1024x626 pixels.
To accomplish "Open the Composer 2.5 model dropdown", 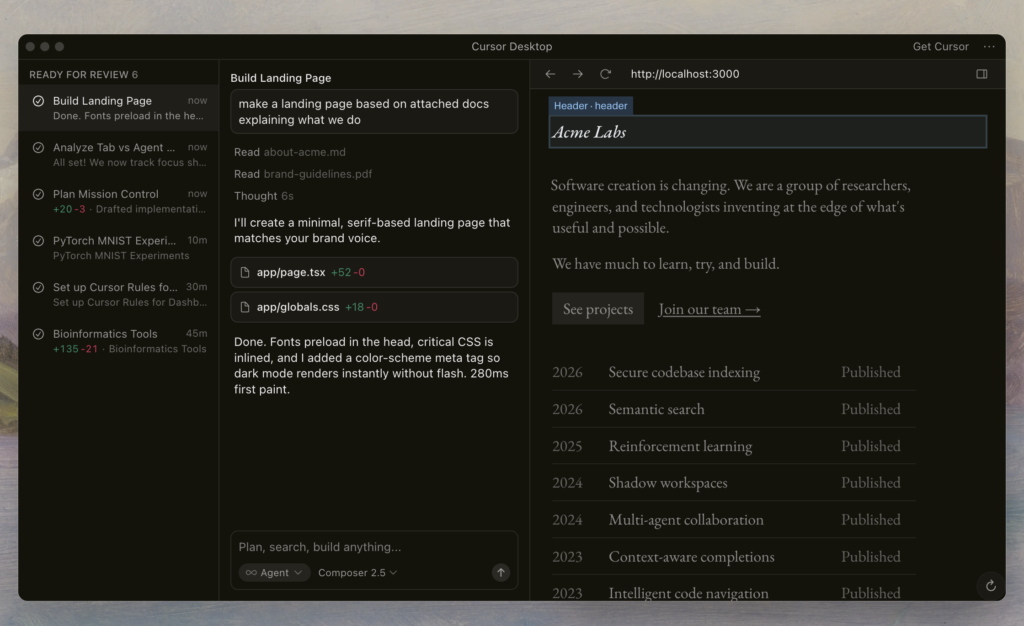I will 357,572.
